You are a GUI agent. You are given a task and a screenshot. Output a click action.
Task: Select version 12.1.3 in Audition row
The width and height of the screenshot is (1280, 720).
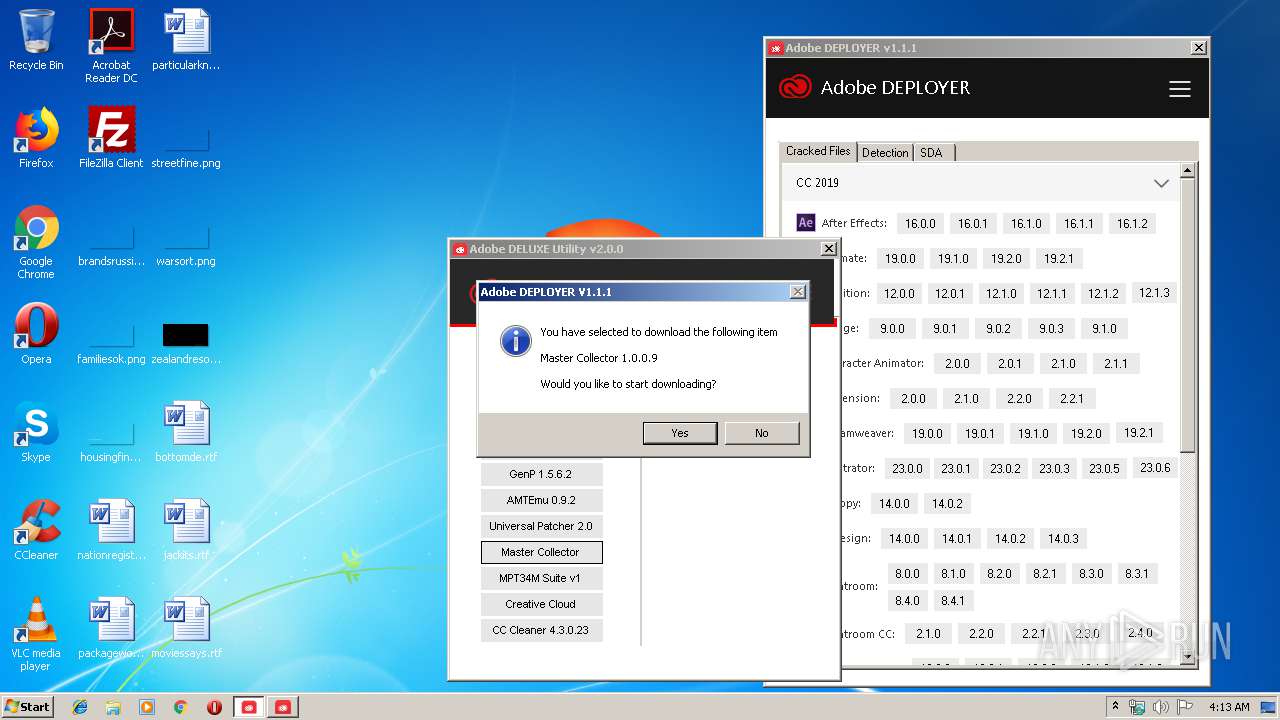point(1153,293)
